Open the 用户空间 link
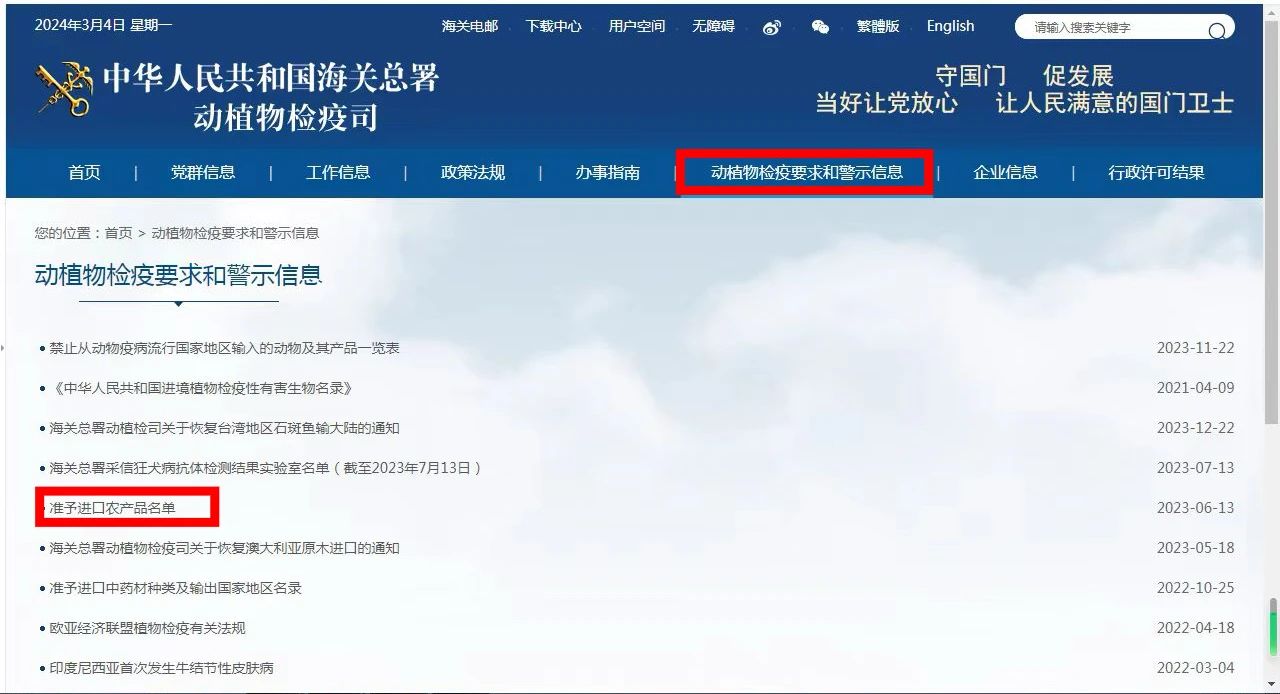This screenshot has height=694, width=1280. point(636,26)
